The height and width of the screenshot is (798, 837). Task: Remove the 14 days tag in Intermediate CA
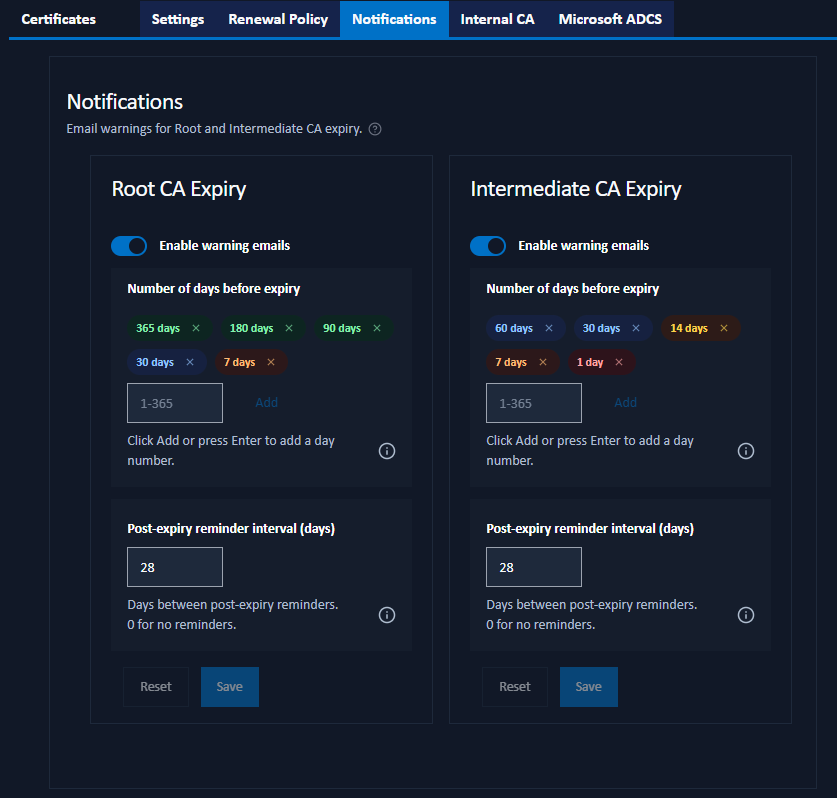click(x=724, y=328)
